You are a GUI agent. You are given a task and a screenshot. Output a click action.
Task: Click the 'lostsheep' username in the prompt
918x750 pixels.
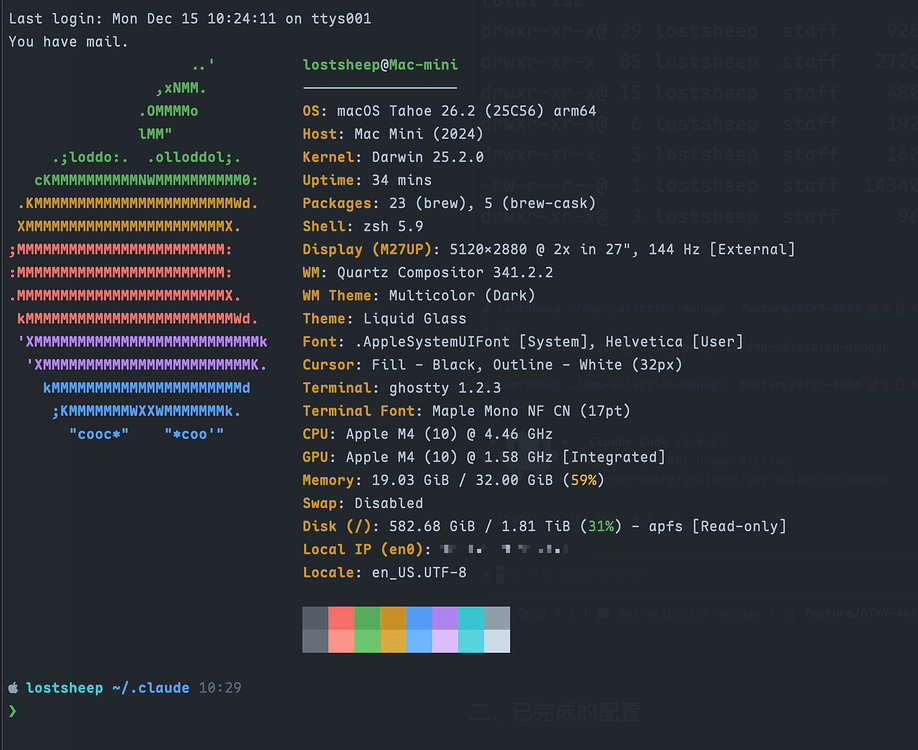[x=64, y=688]
